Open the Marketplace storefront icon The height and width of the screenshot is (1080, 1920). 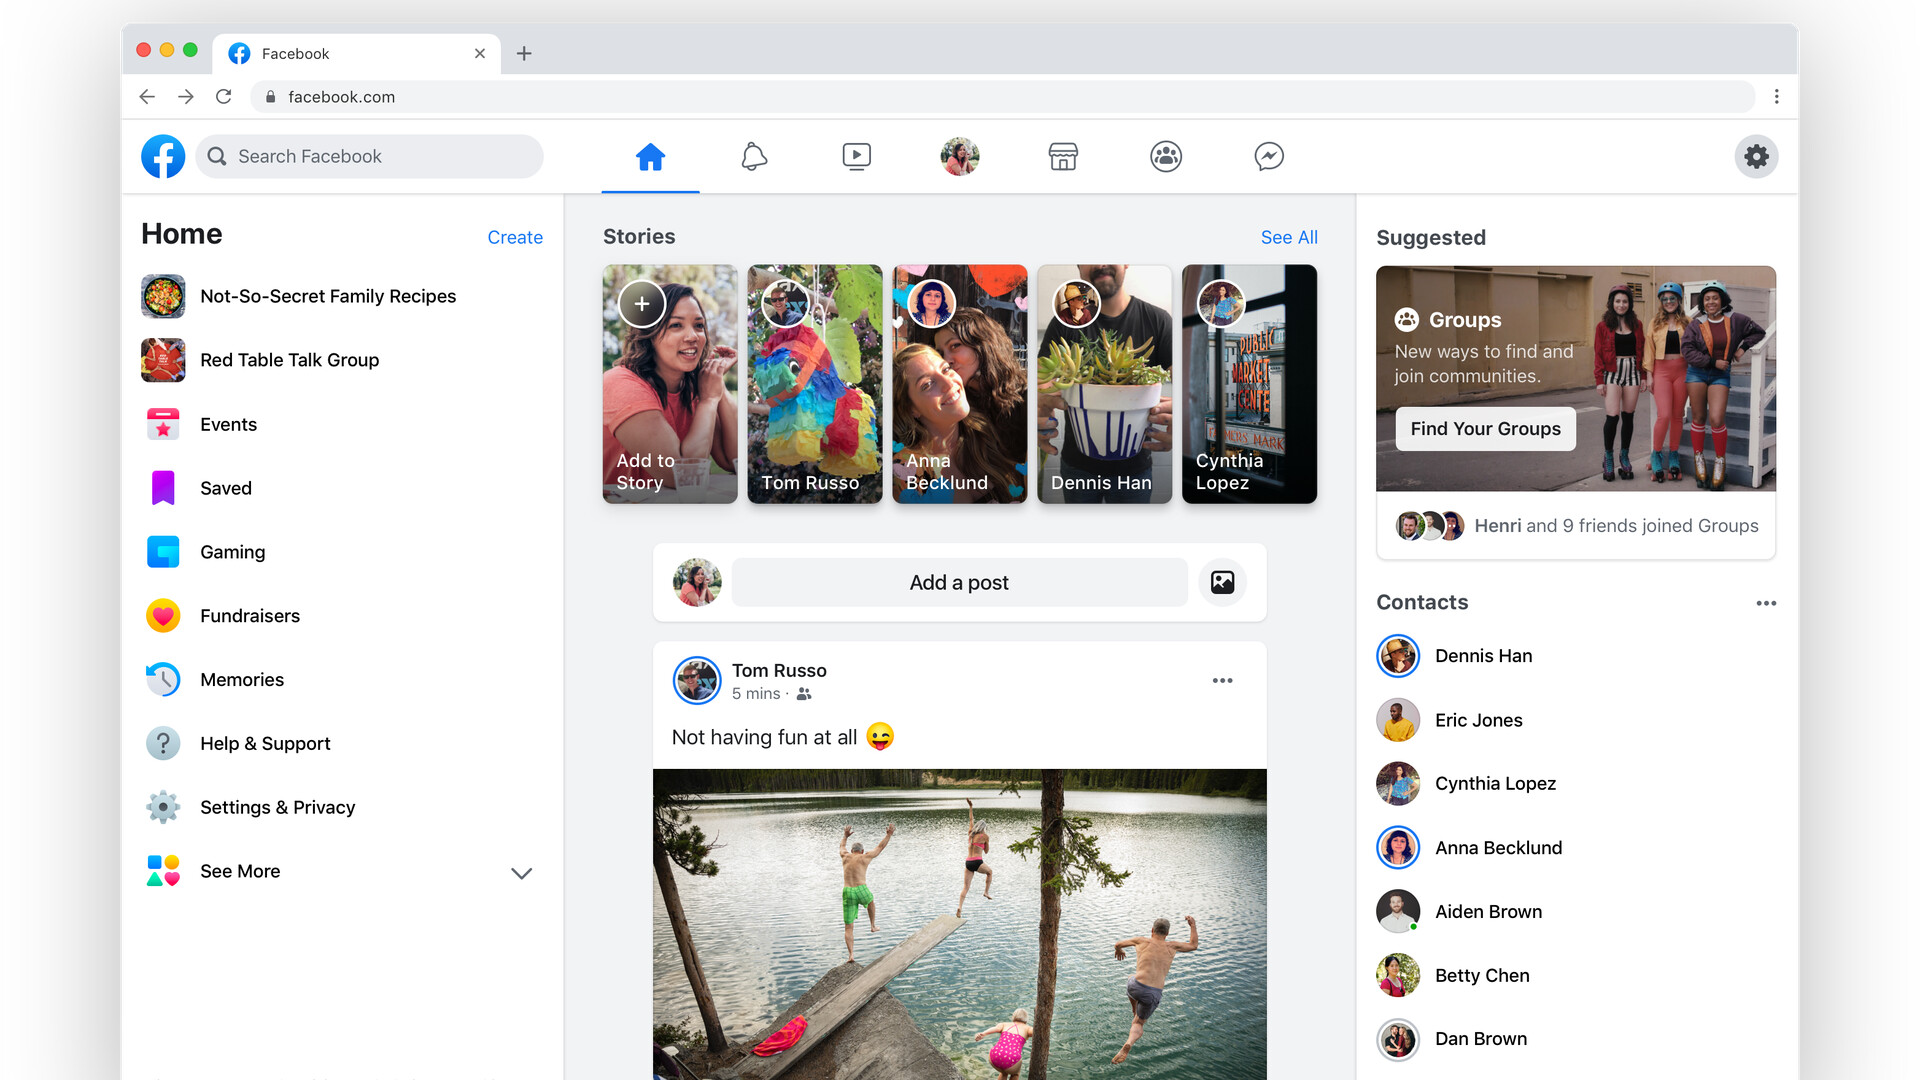pos(1063,157)
